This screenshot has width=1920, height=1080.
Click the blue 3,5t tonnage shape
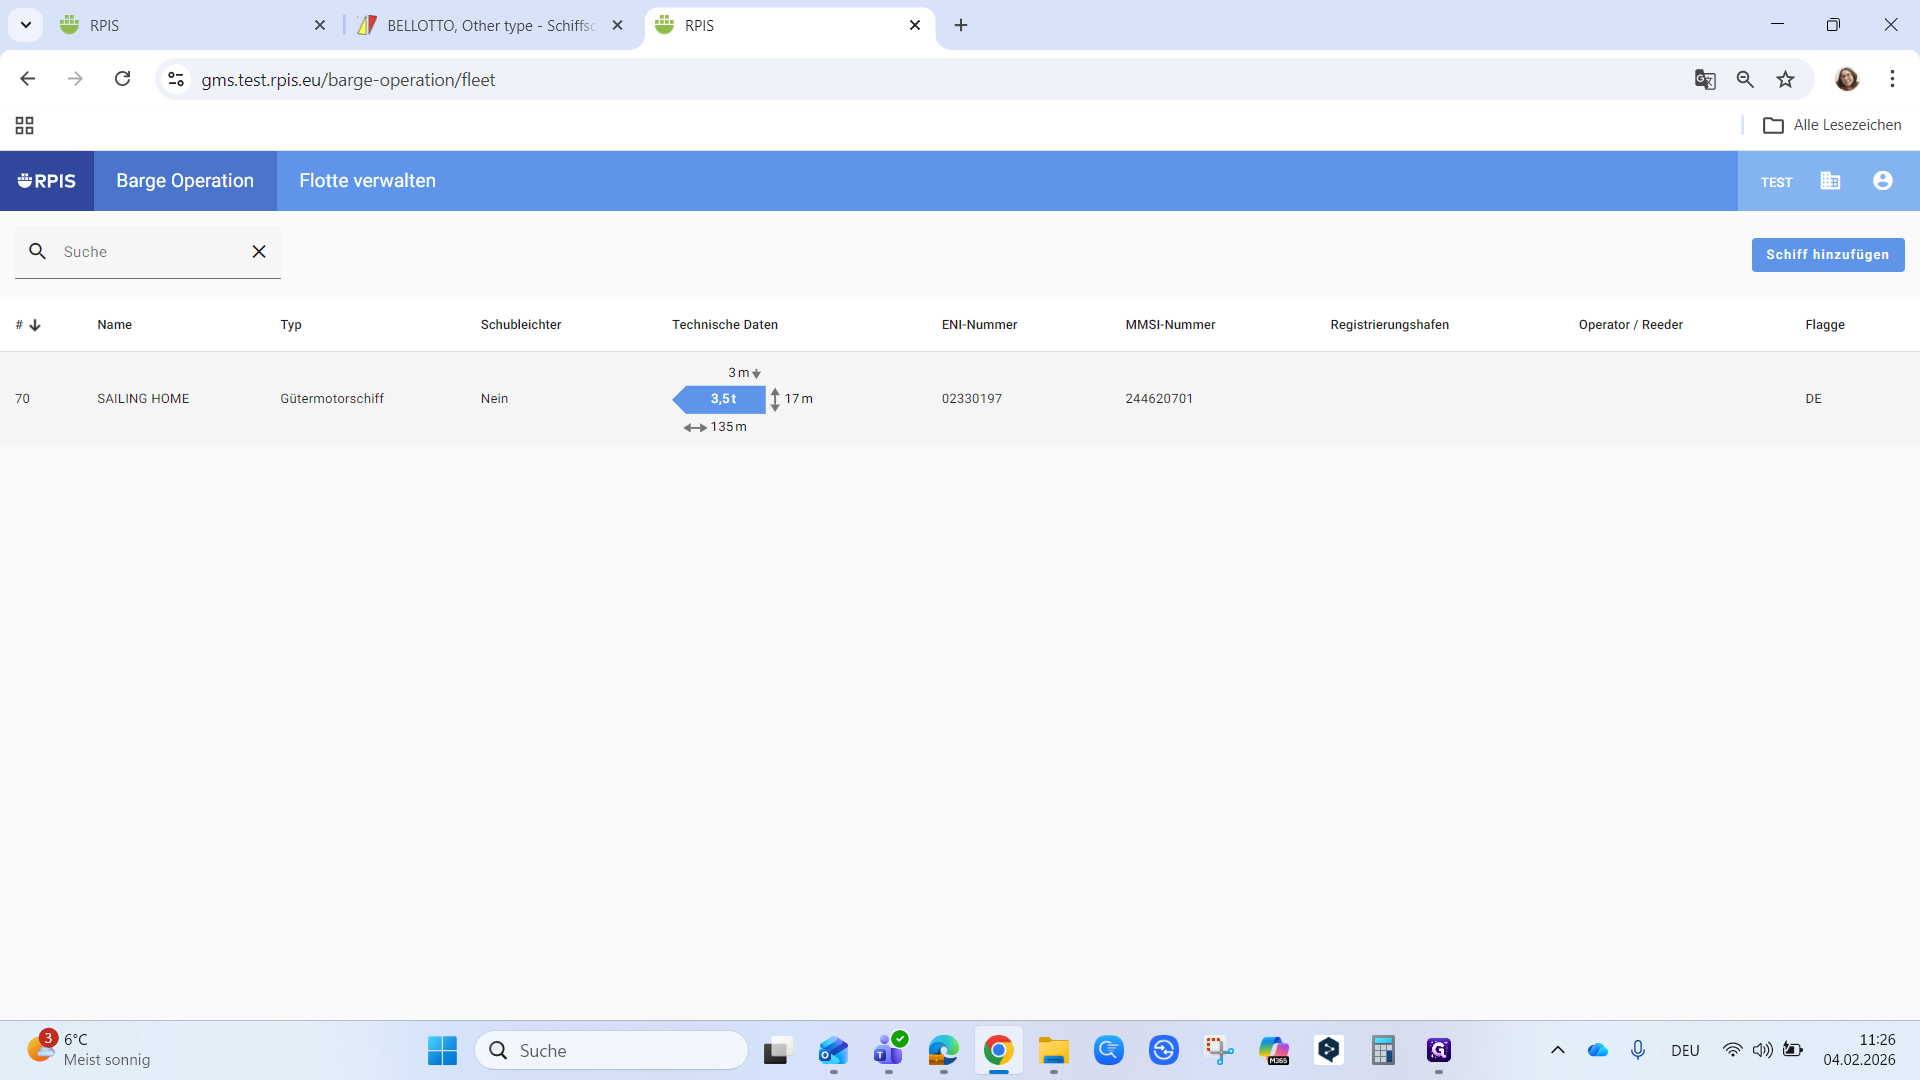coord(722,399)
